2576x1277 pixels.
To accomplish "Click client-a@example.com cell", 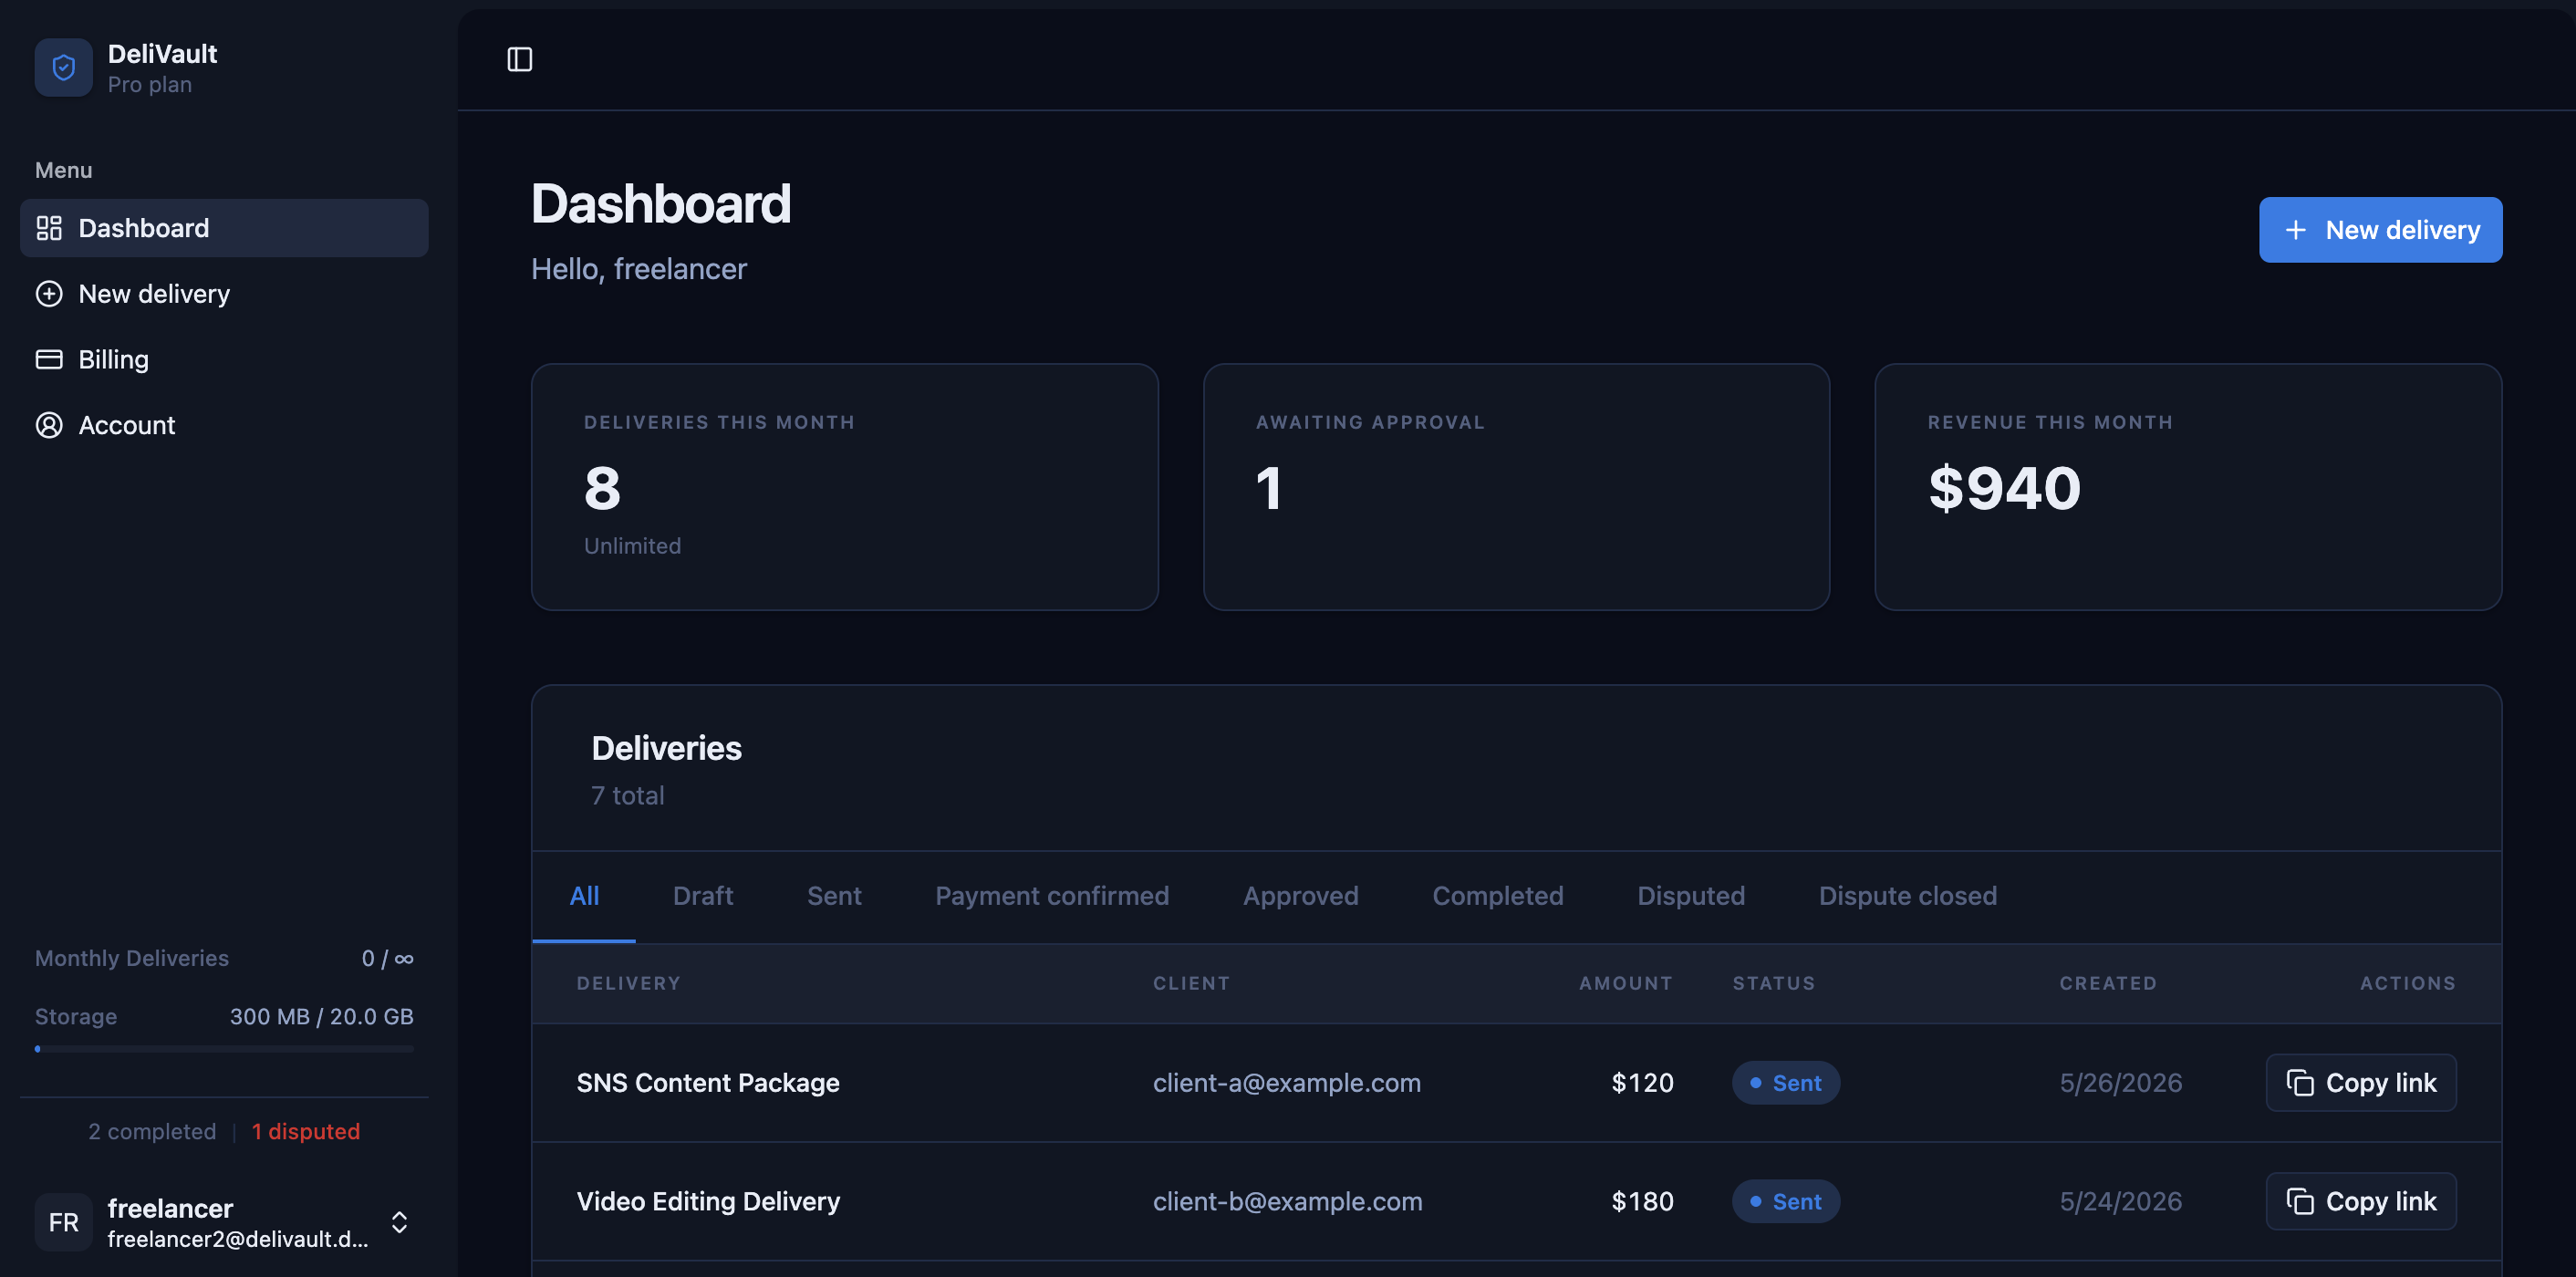I will click(1287, 1083).
